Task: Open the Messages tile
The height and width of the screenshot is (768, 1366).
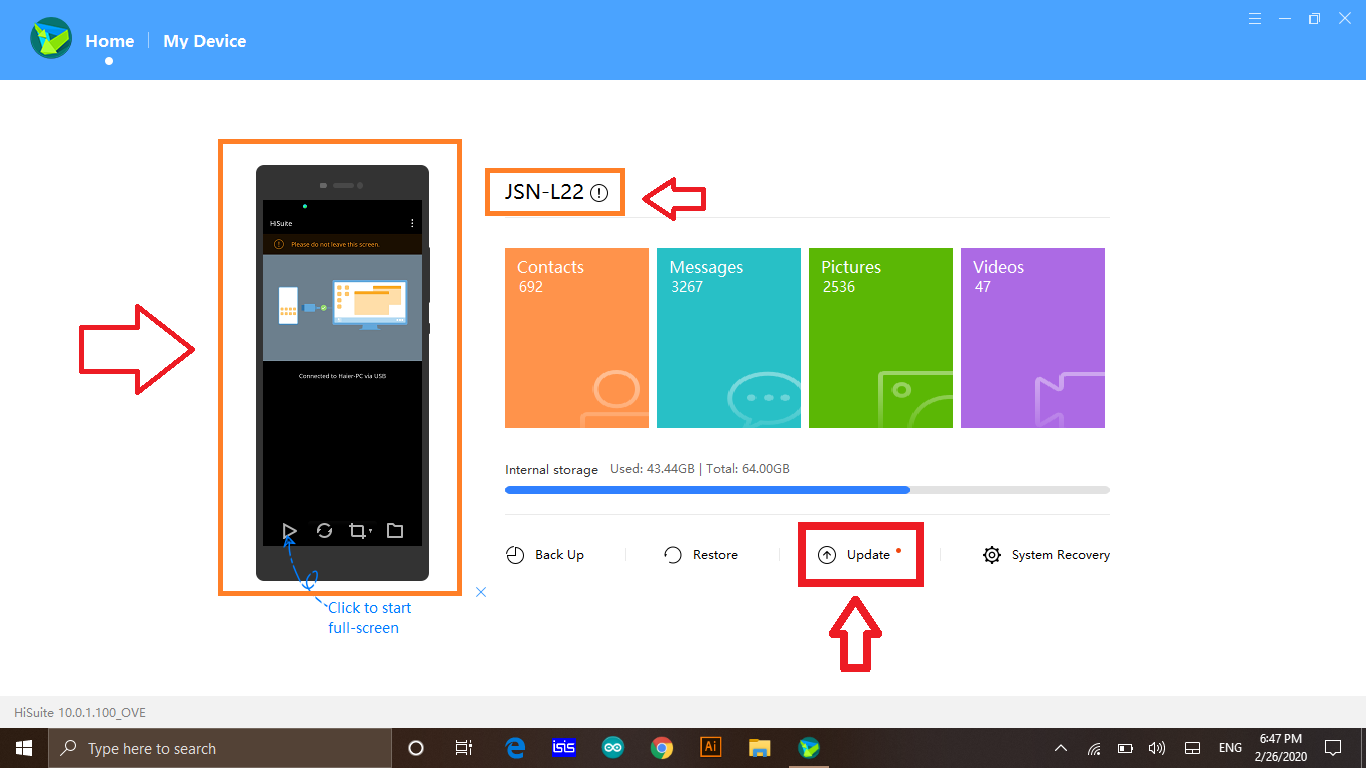Action: 729,338
